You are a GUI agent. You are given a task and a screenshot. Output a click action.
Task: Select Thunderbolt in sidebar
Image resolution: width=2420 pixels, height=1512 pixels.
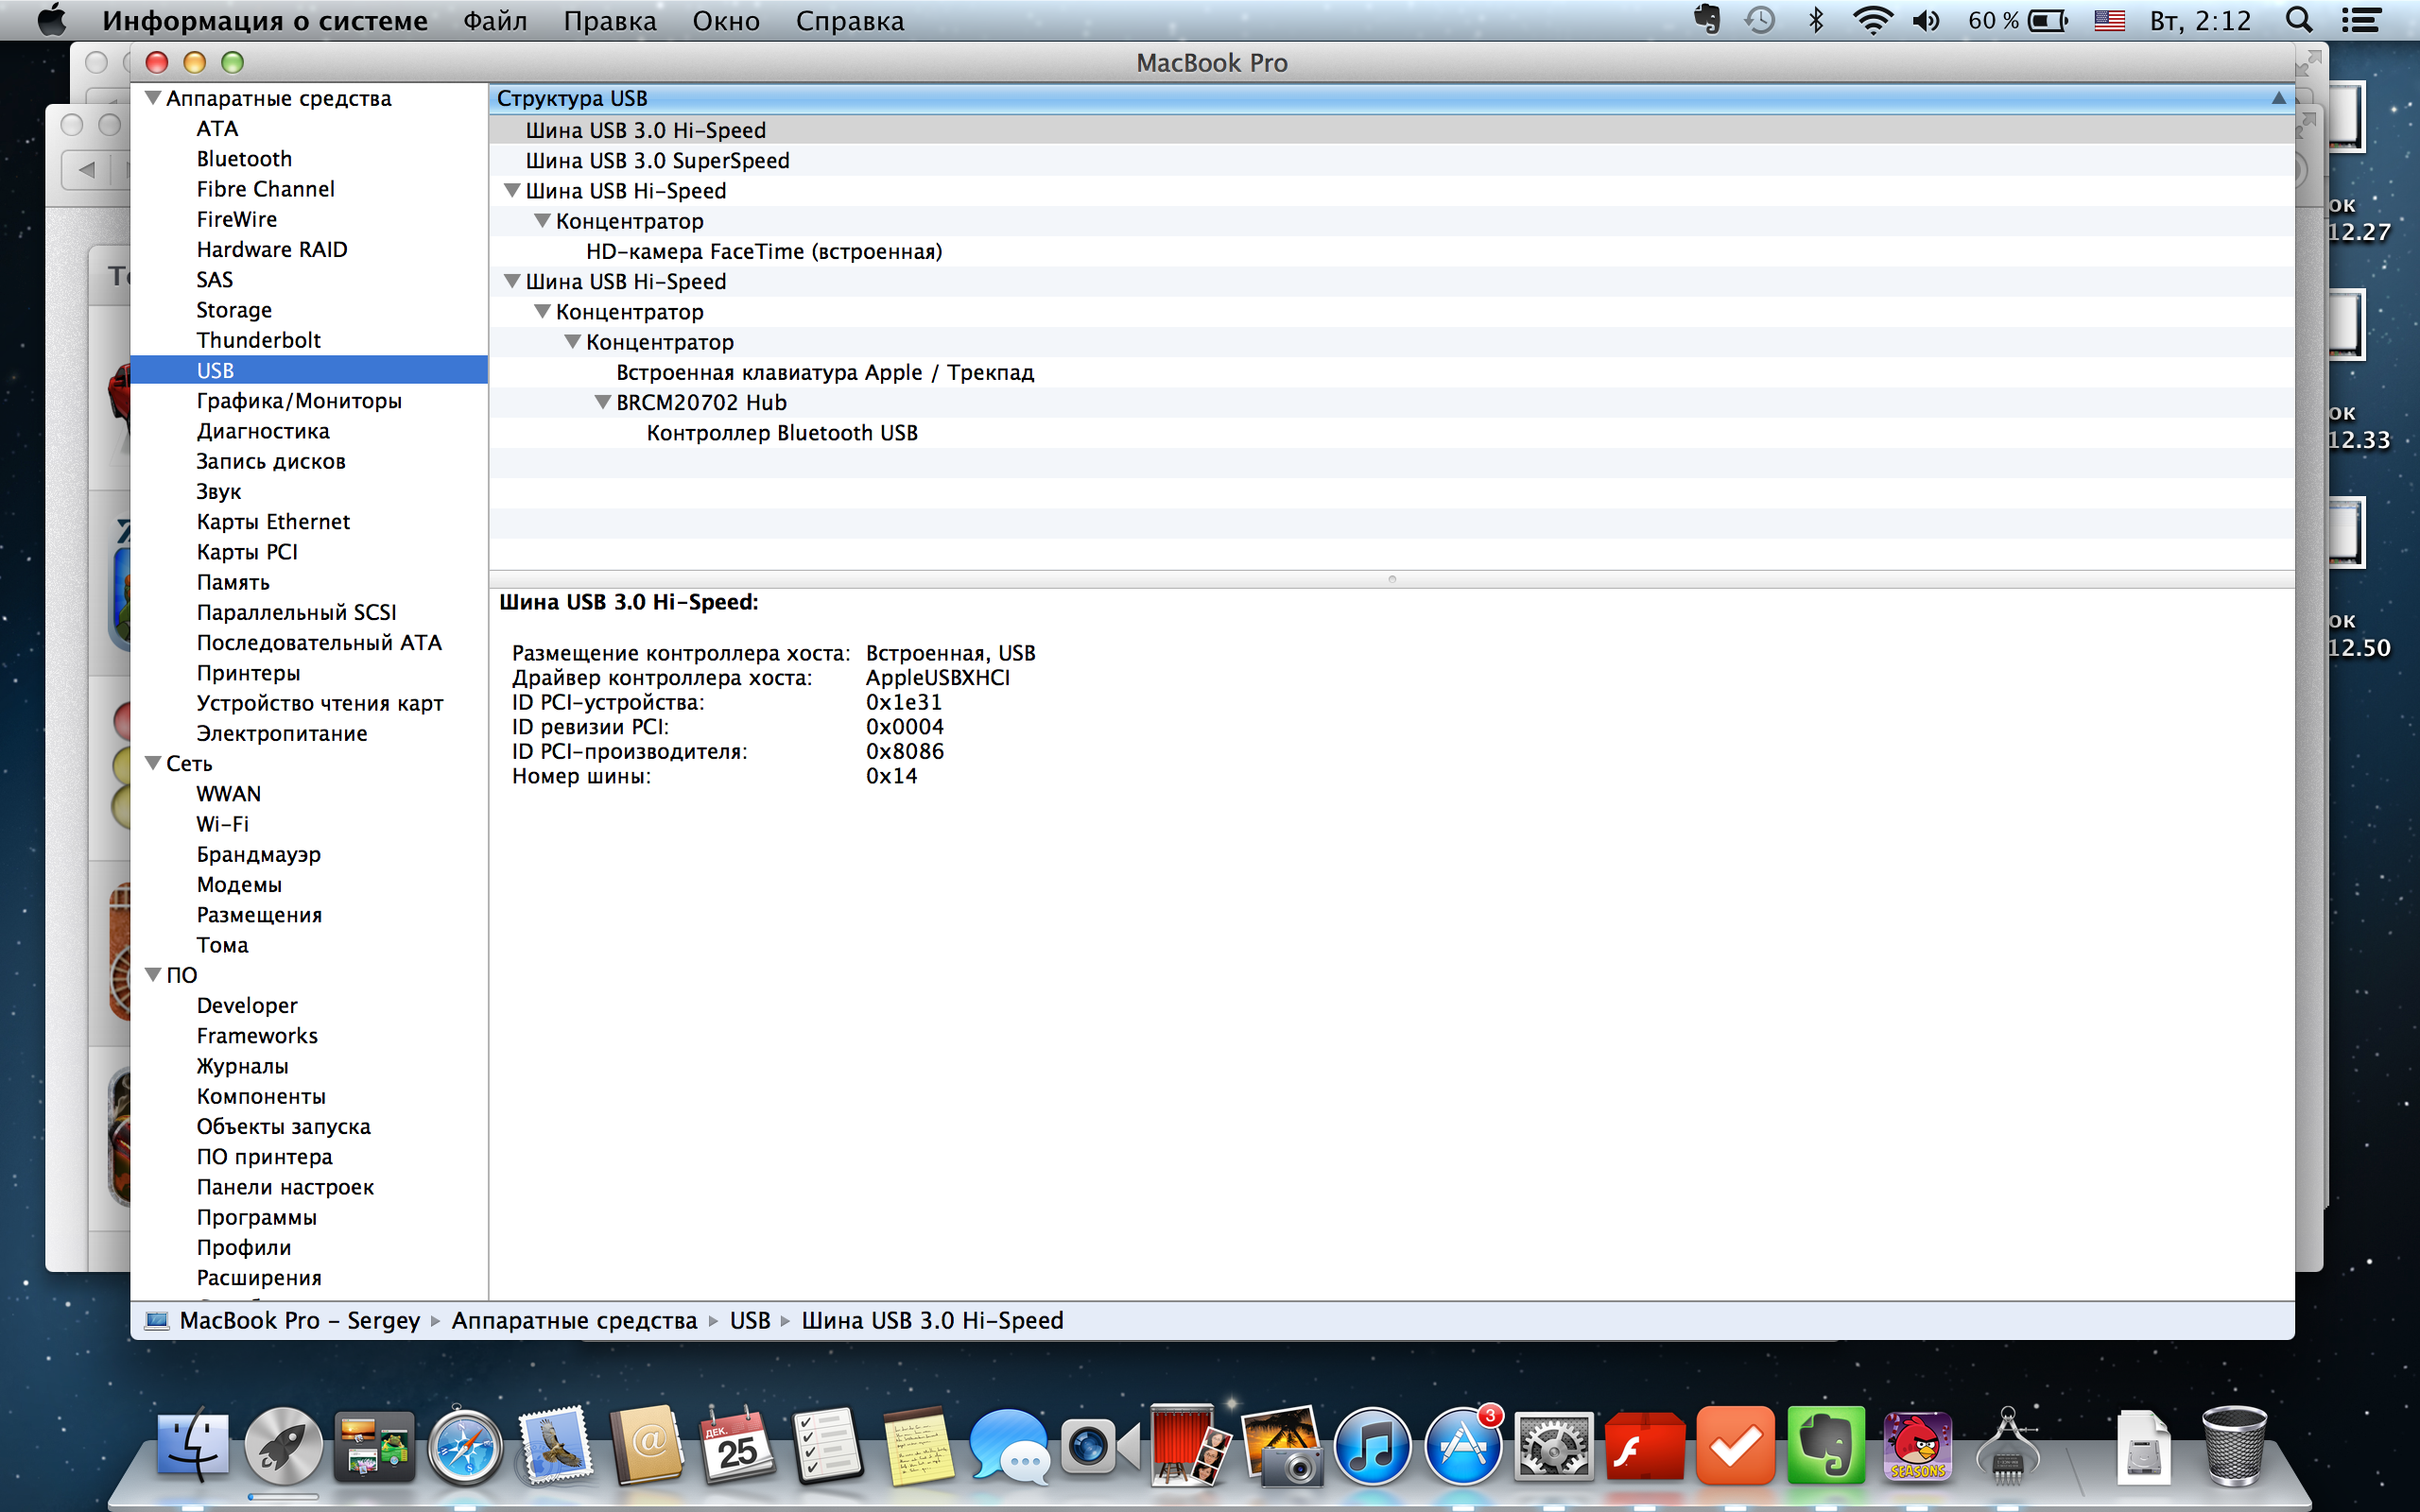coord(309,340)
